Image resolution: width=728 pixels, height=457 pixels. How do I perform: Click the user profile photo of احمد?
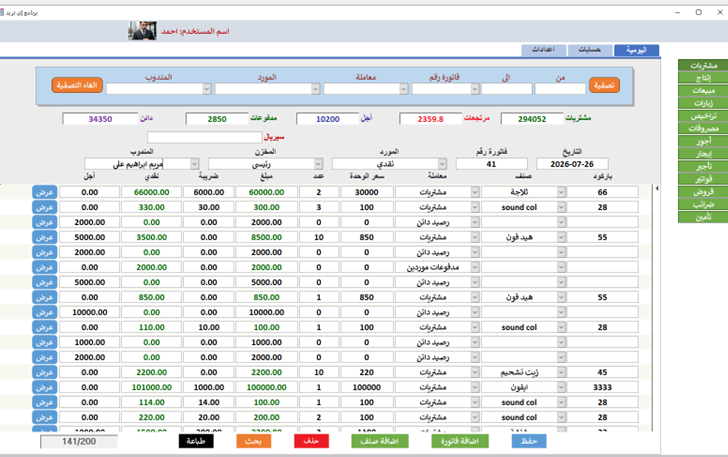click(142, 31)
